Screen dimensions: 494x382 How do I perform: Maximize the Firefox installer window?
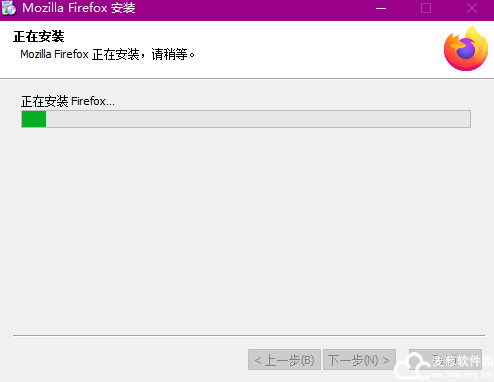click(x=426, y=8)
